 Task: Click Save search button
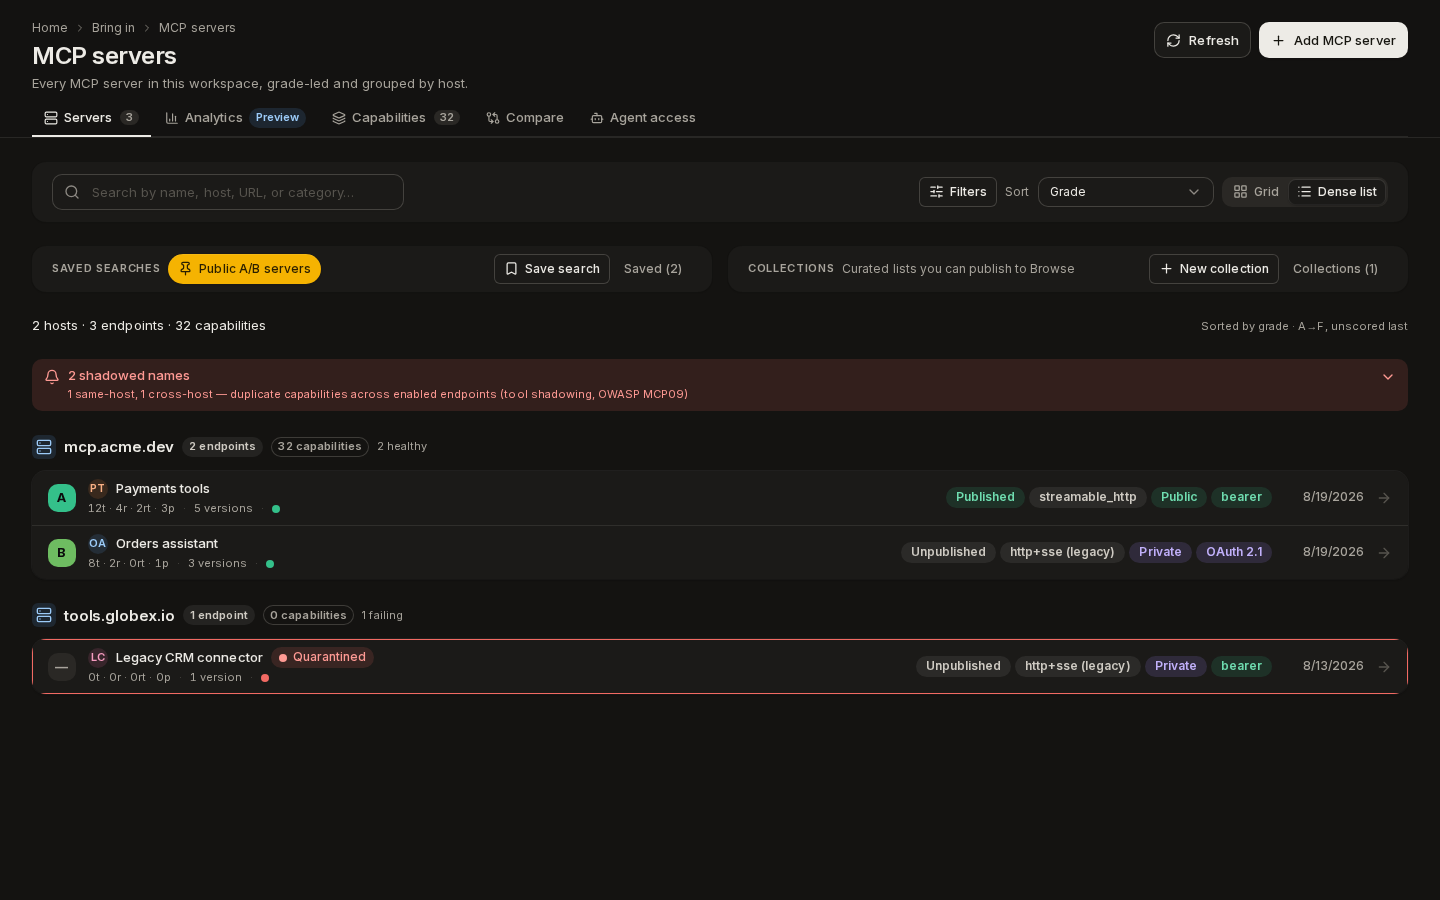552,269
